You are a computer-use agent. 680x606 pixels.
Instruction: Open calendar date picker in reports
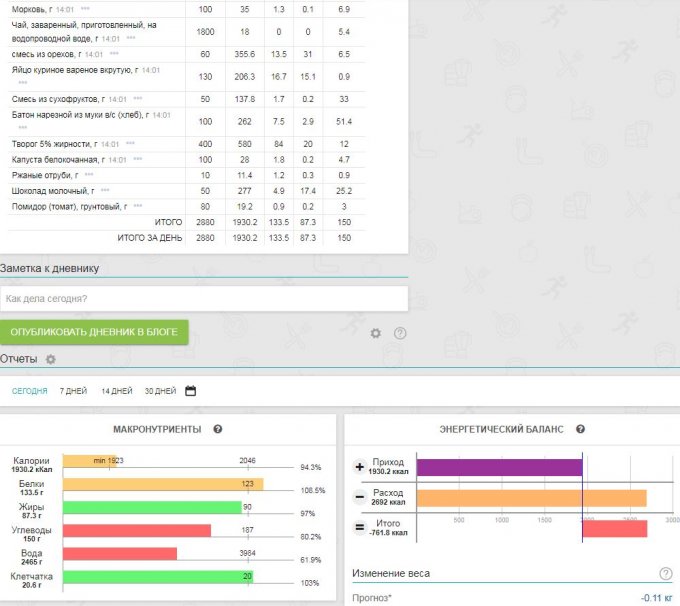tap(191, 391)
